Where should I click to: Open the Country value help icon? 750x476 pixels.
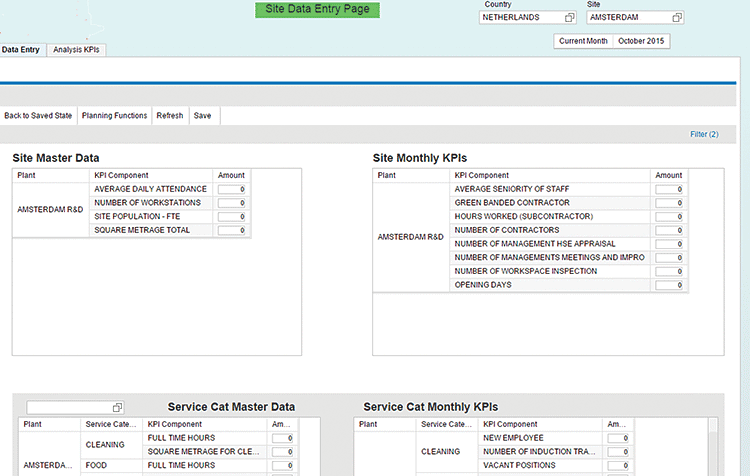click(570, 18)
